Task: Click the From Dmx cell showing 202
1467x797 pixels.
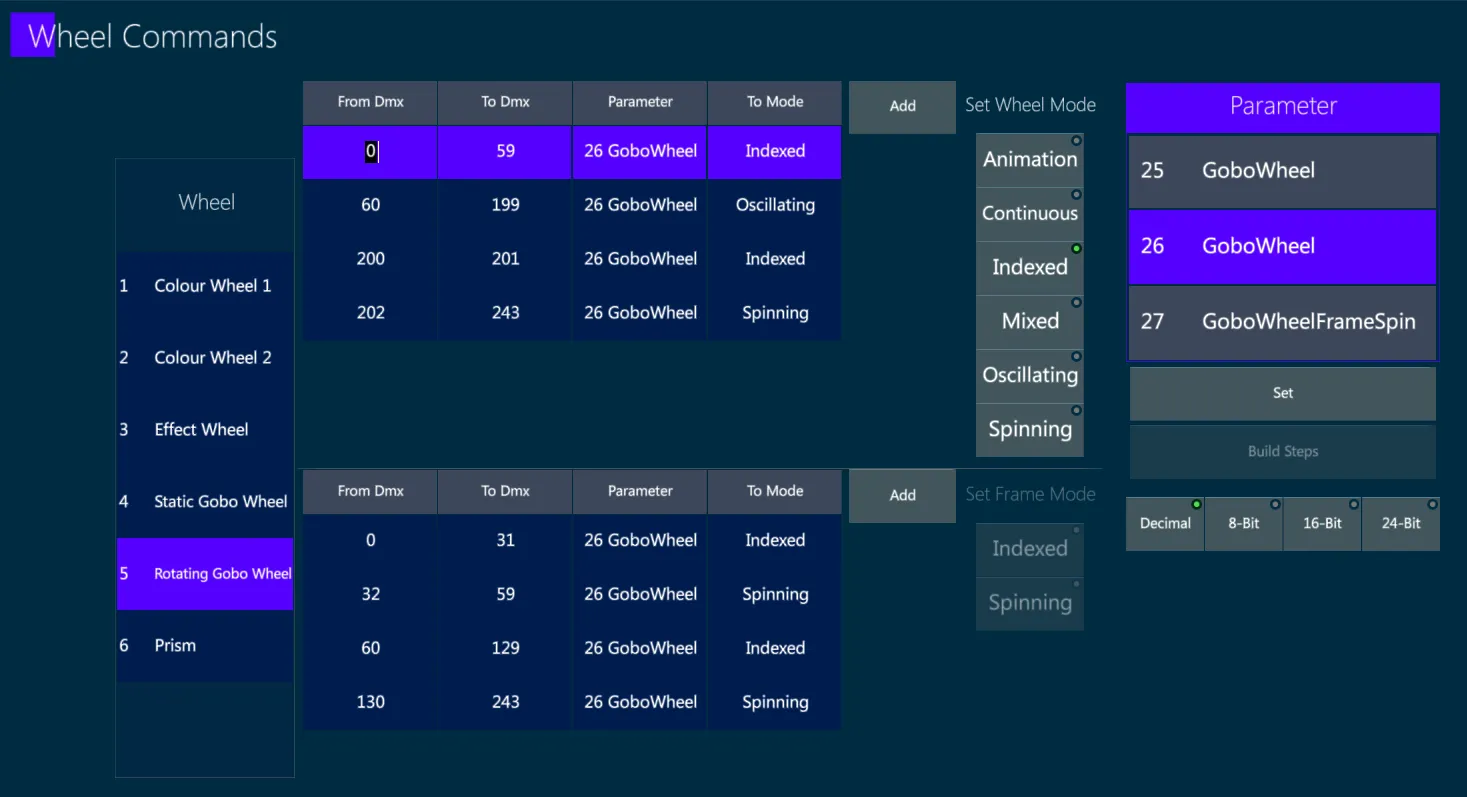Action: coord(370,313)
